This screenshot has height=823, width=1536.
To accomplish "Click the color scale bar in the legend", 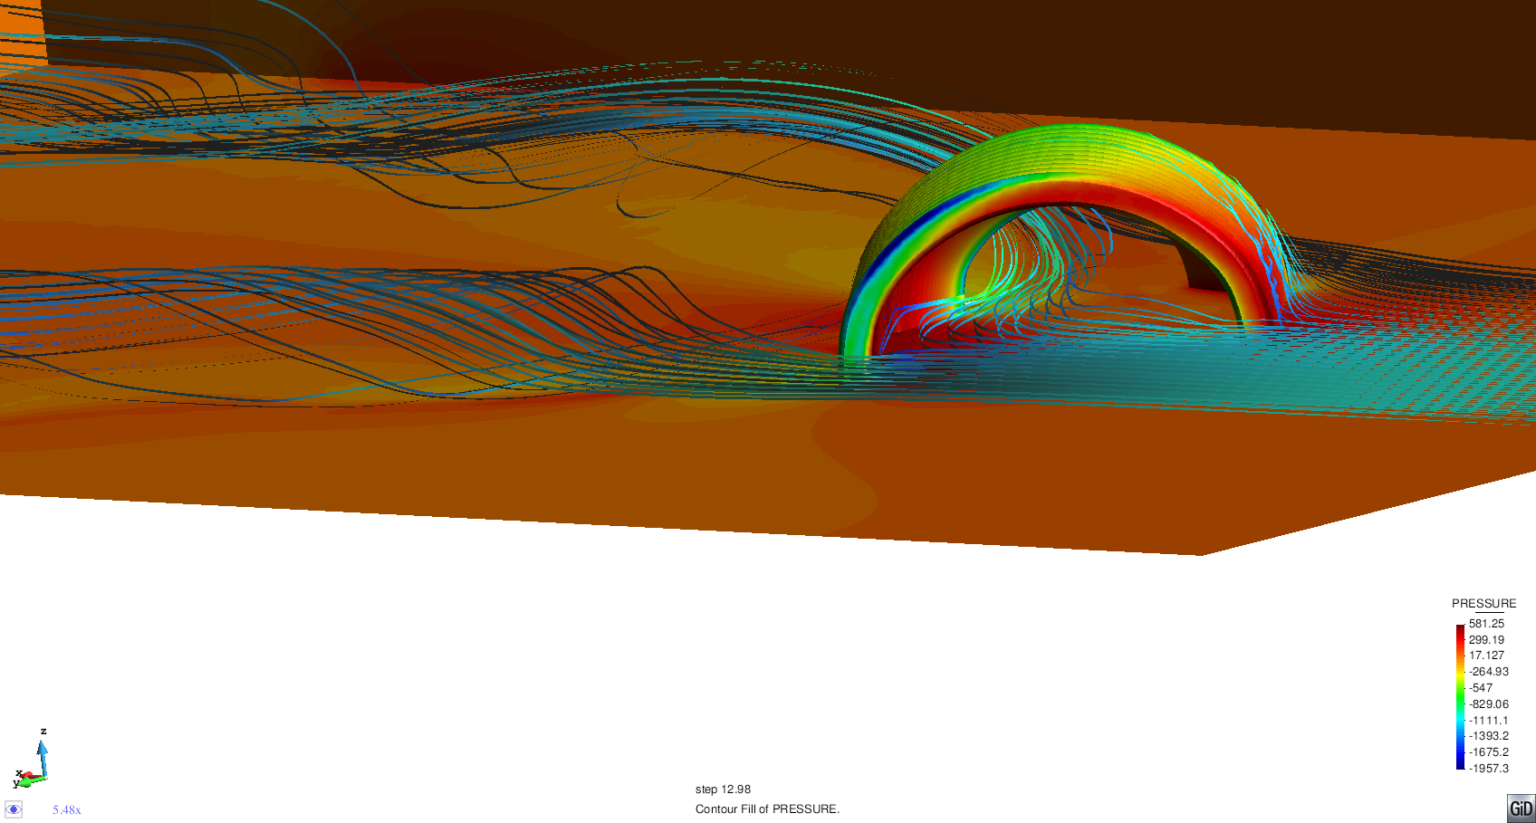I will [1460, 695].
